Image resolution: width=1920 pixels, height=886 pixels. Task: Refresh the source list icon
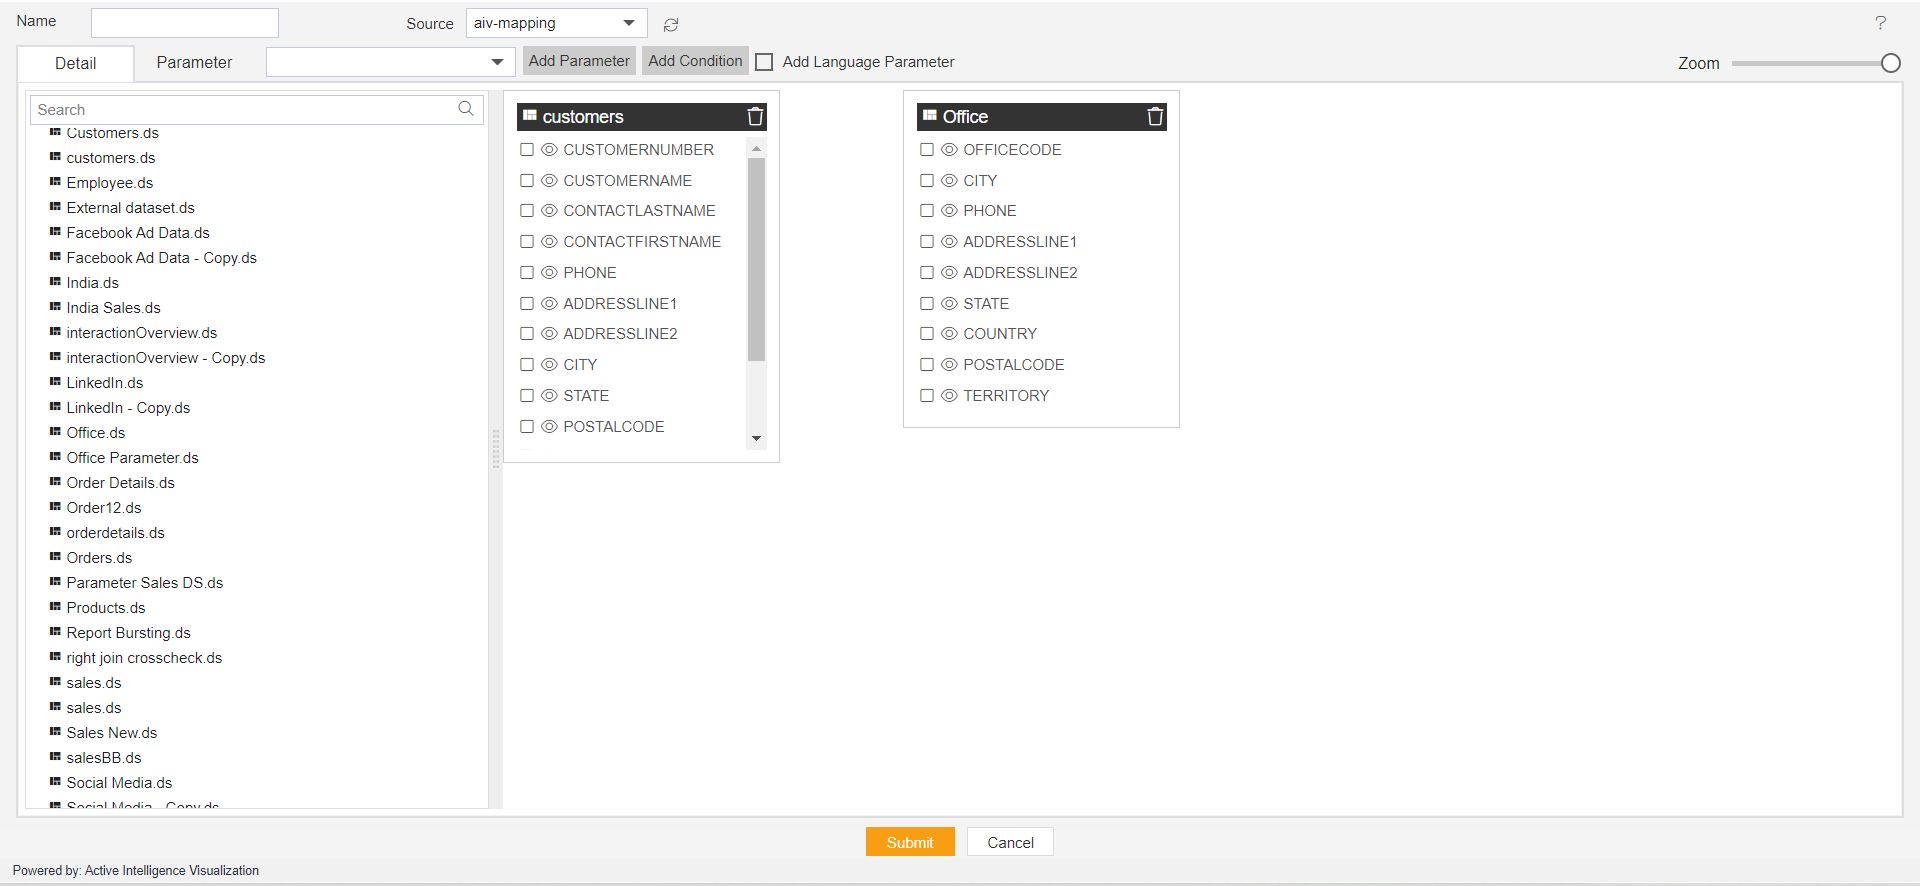671,25
